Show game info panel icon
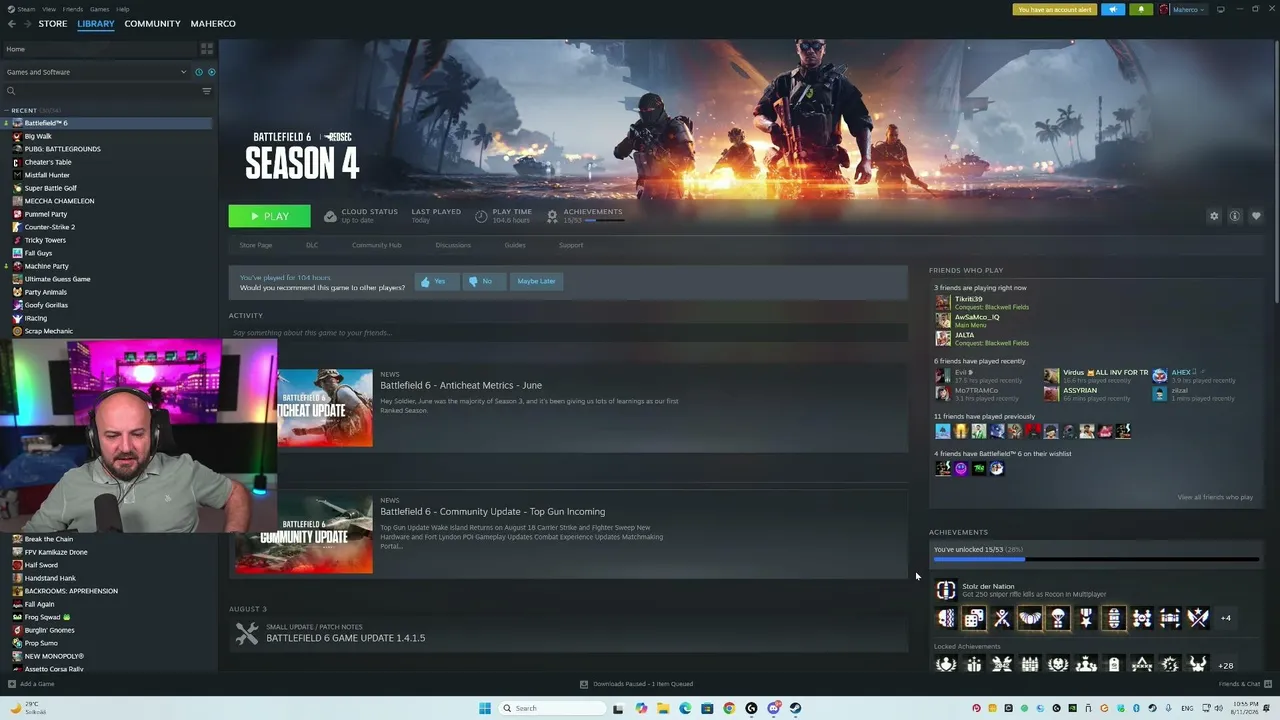This screenshot has height=720, width=1280. [x=1235, y=216]
